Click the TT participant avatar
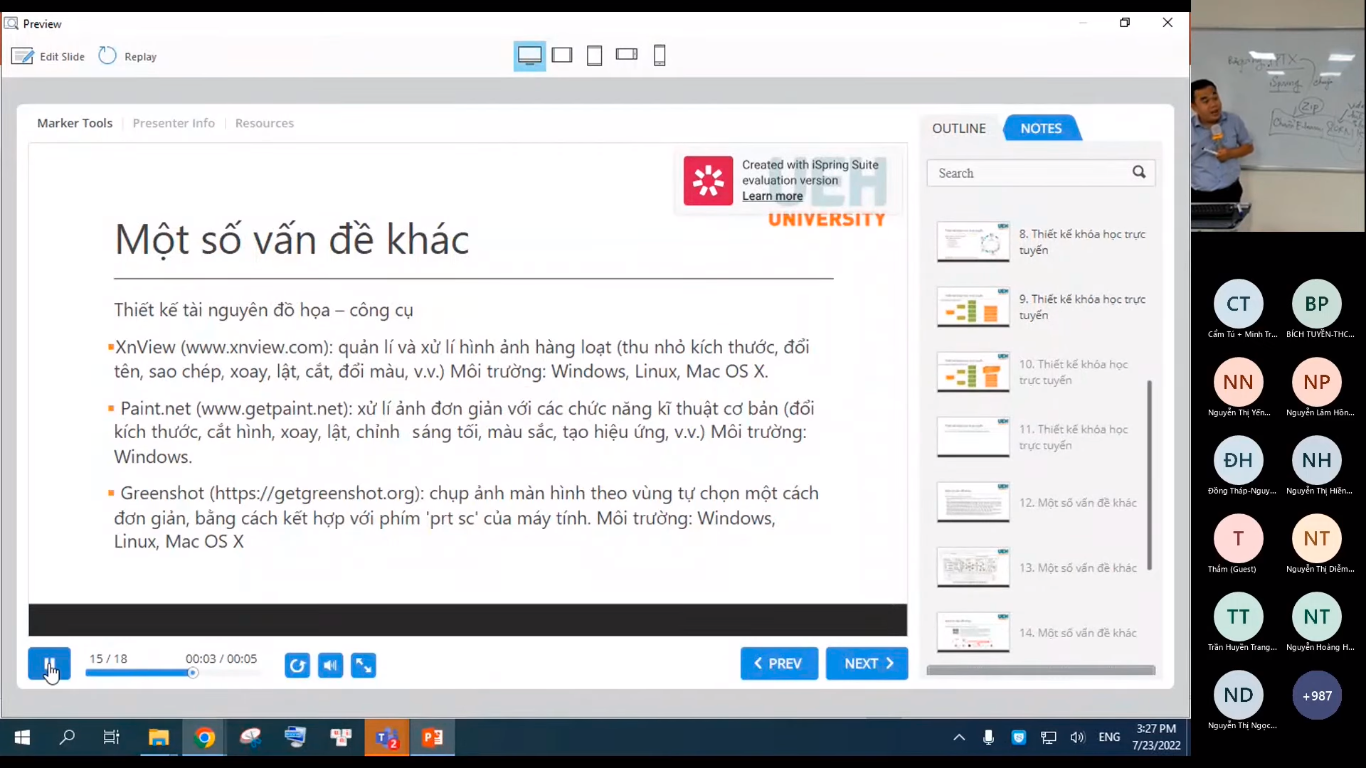The width and height of the screenshot is (1366, 768). click(1238, 617)
